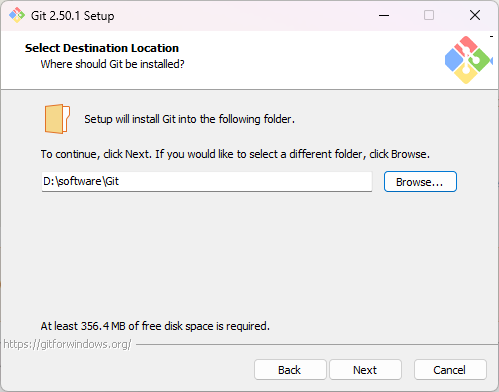The image size is (499, 392).
Task: Click the "Select Destination Location" heading
Action: (x=102, y=48)
